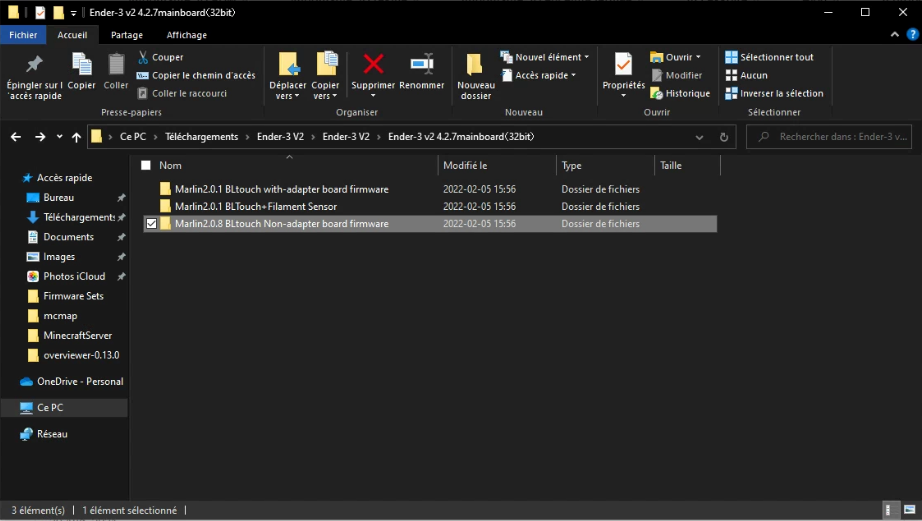Expand the Nouvel élément dropdown
The height and width of the screenshot is (521, 922).
(586, 57)
